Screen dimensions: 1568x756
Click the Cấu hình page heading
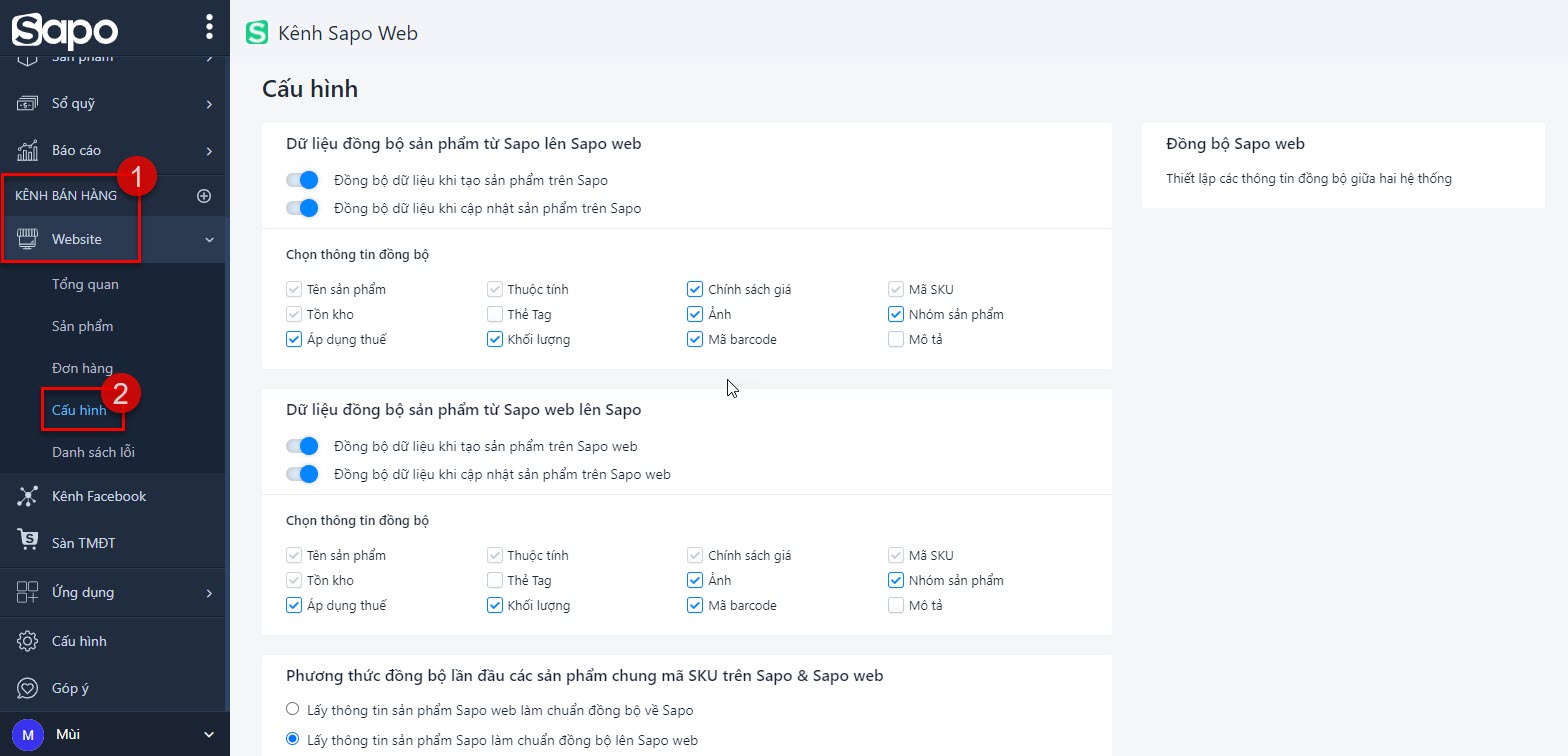[x=310, y=89]
